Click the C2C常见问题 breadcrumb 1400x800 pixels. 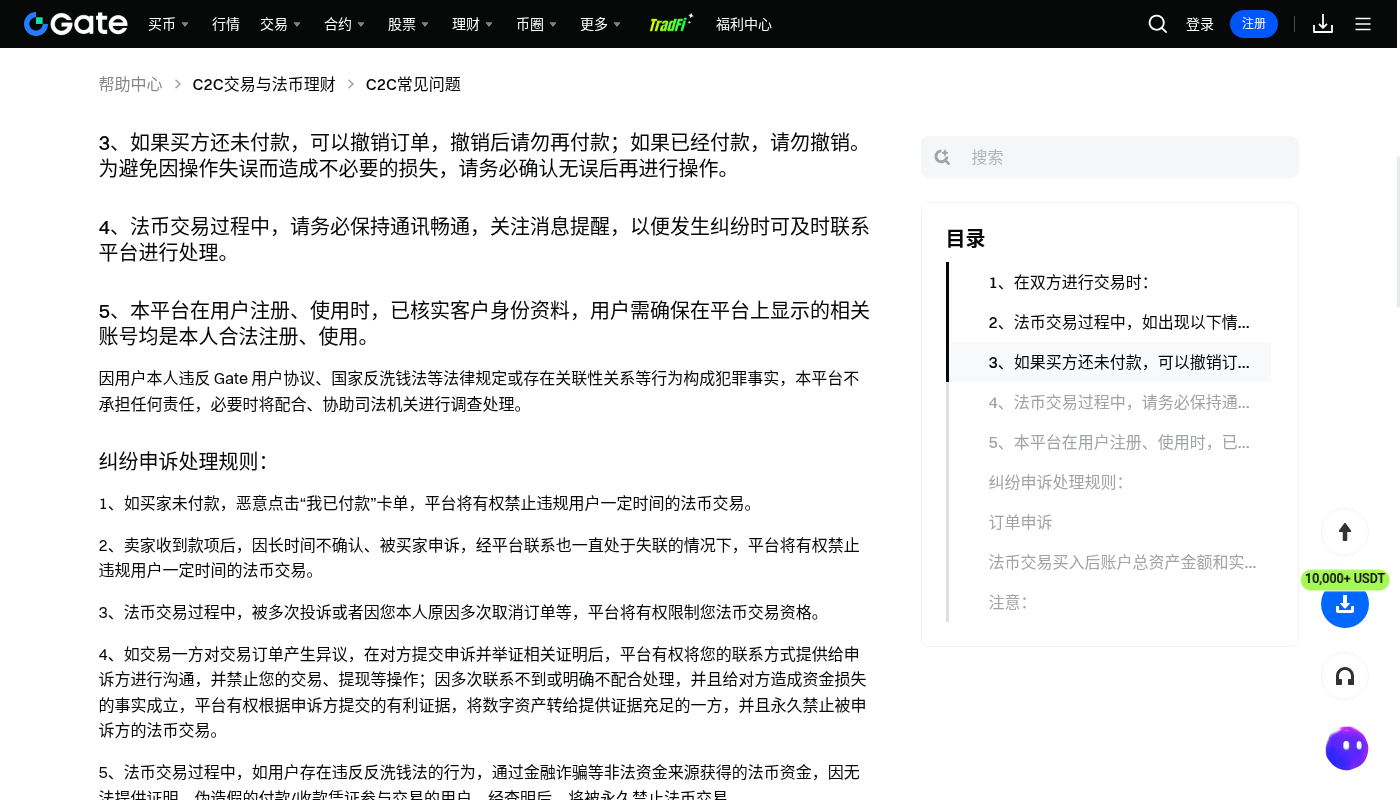(413, 84)
